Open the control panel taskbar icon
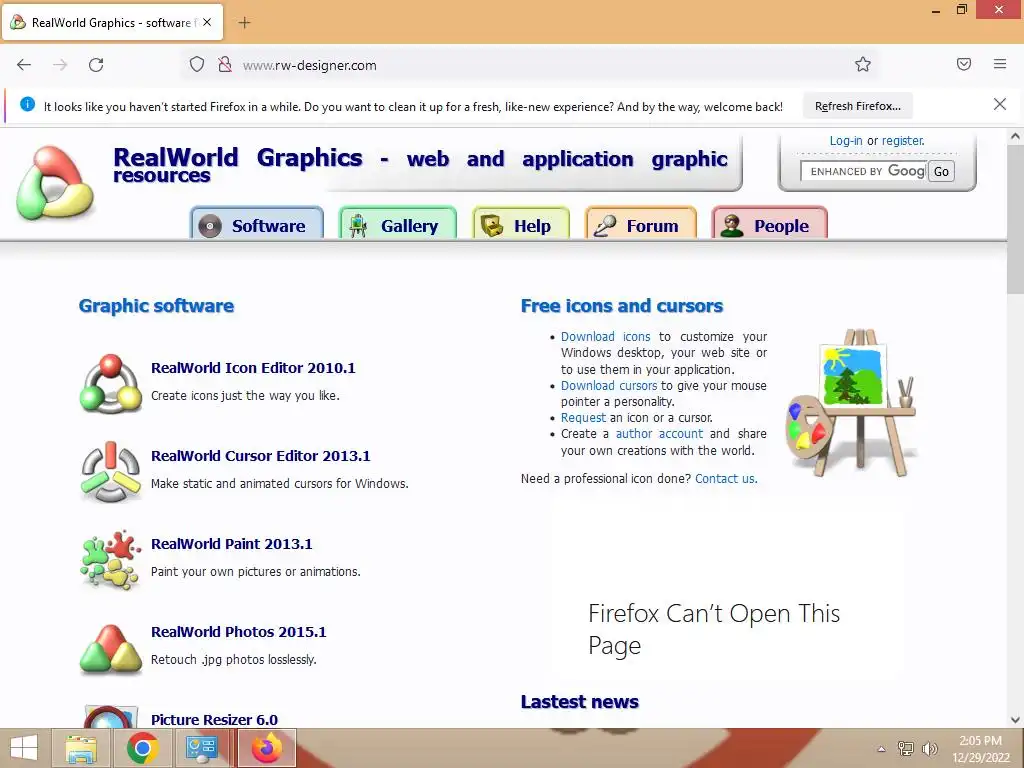The image size is (1024, 768). (202, 748)
